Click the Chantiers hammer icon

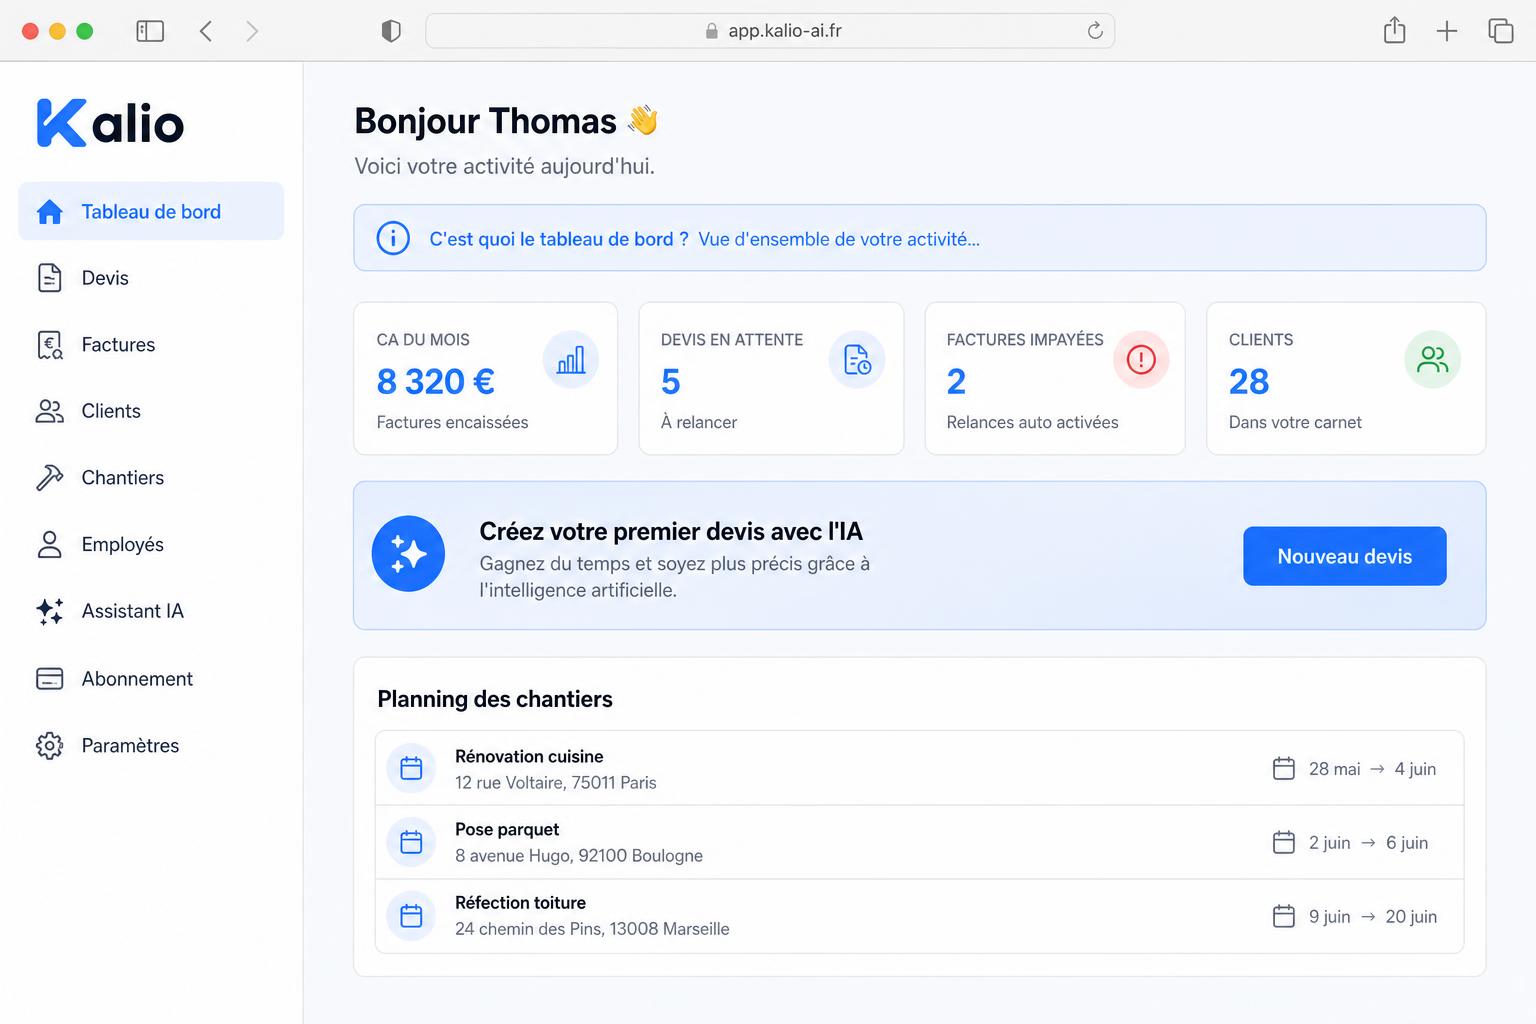point(50,478)
